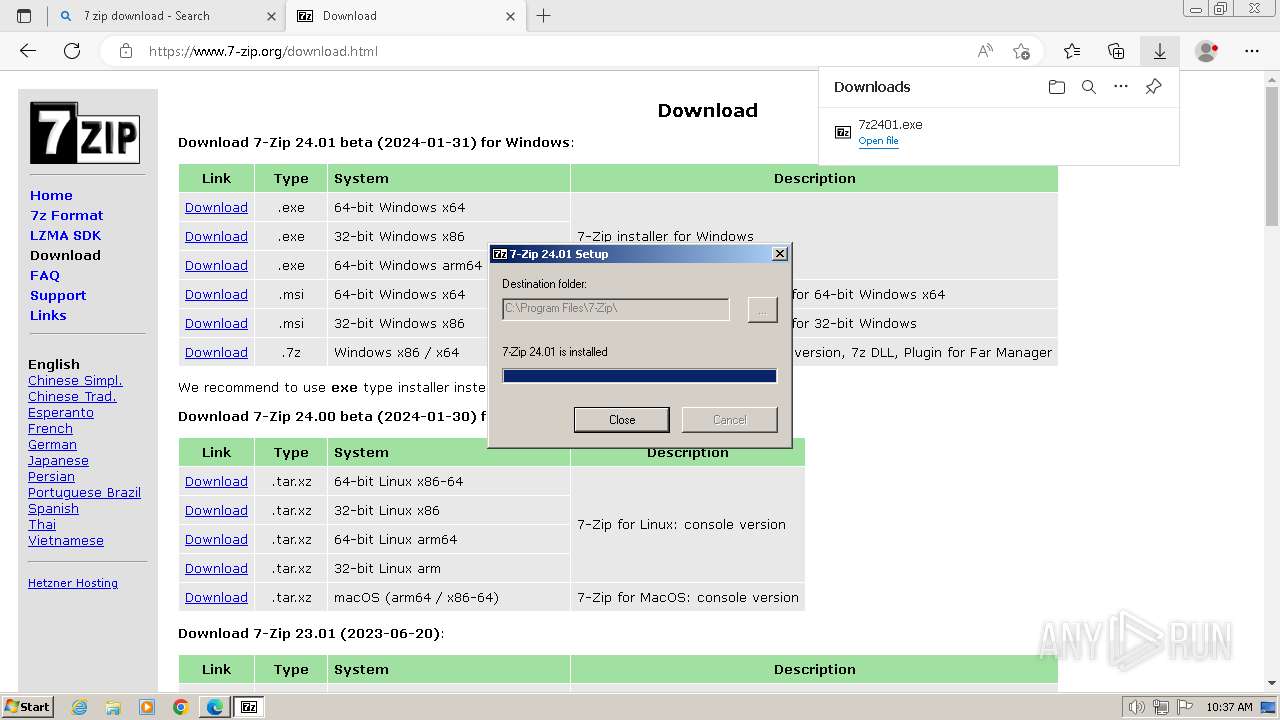Download 32-bit Linux arm tar.xz

[216, 568]
